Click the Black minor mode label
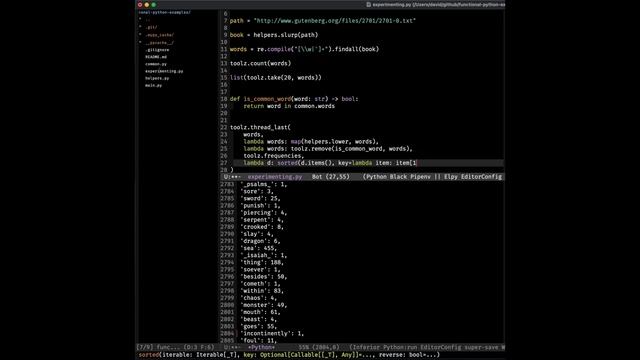Screen dimensions: 640x360 click(x=398, y=177)
